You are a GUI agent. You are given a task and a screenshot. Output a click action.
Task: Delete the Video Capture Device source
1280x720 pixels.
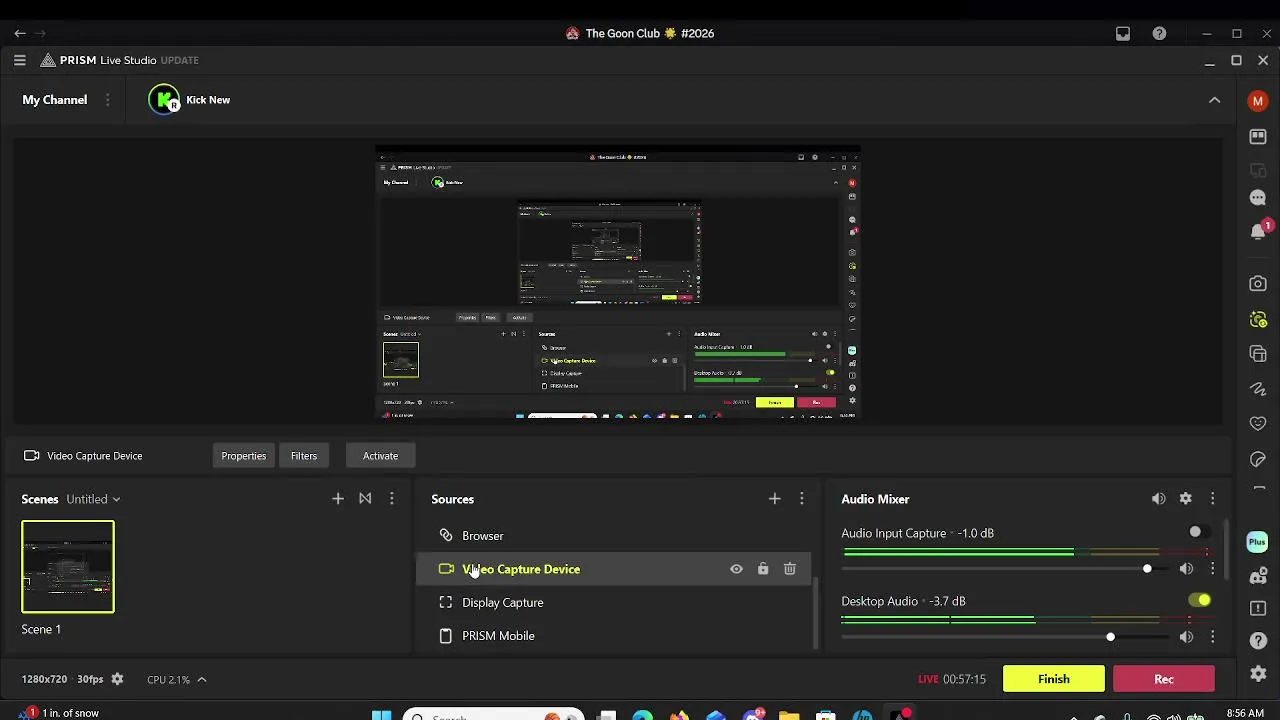[x=790, y=569]
